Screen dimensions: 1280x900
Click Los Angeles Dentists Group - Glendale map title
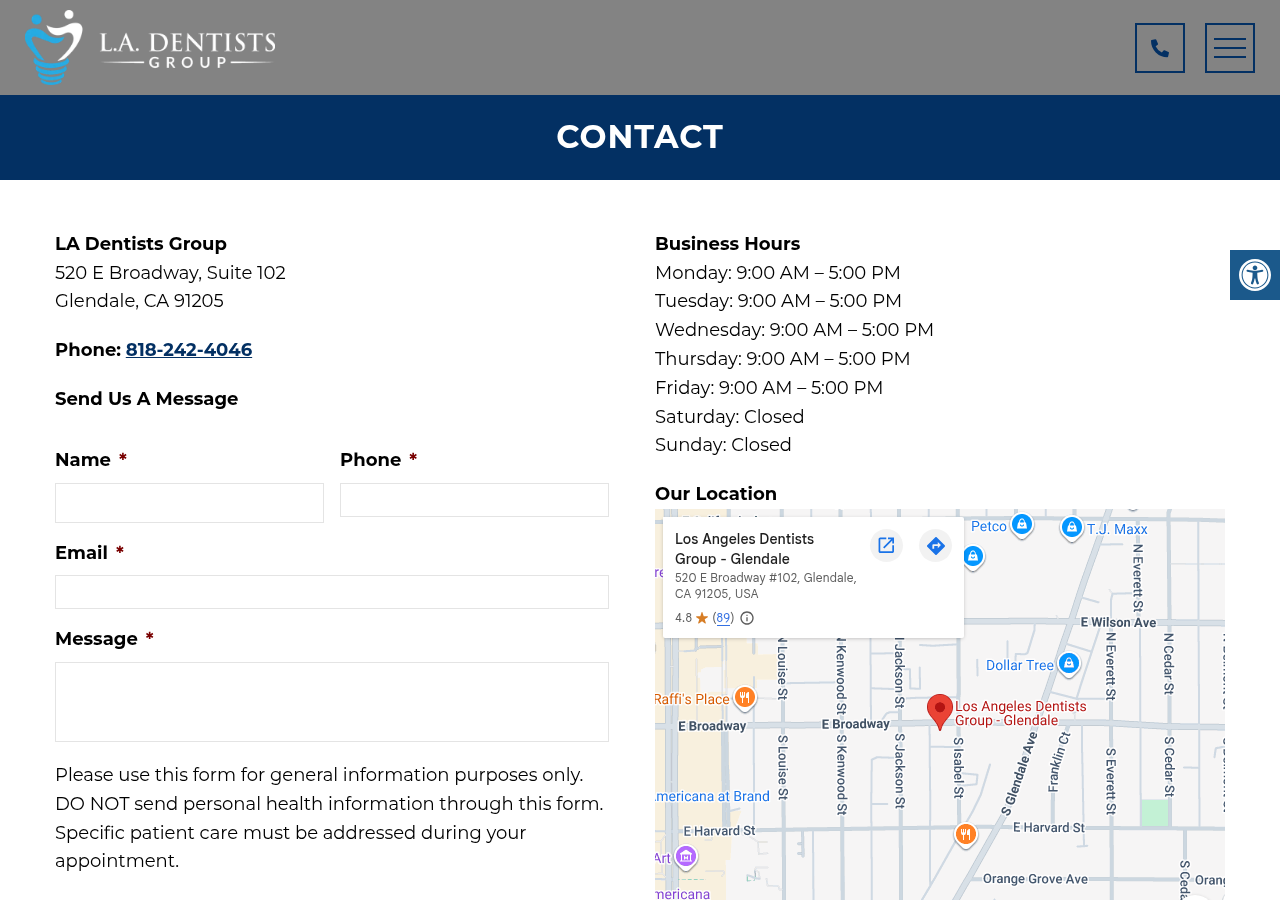coord(745,548)
